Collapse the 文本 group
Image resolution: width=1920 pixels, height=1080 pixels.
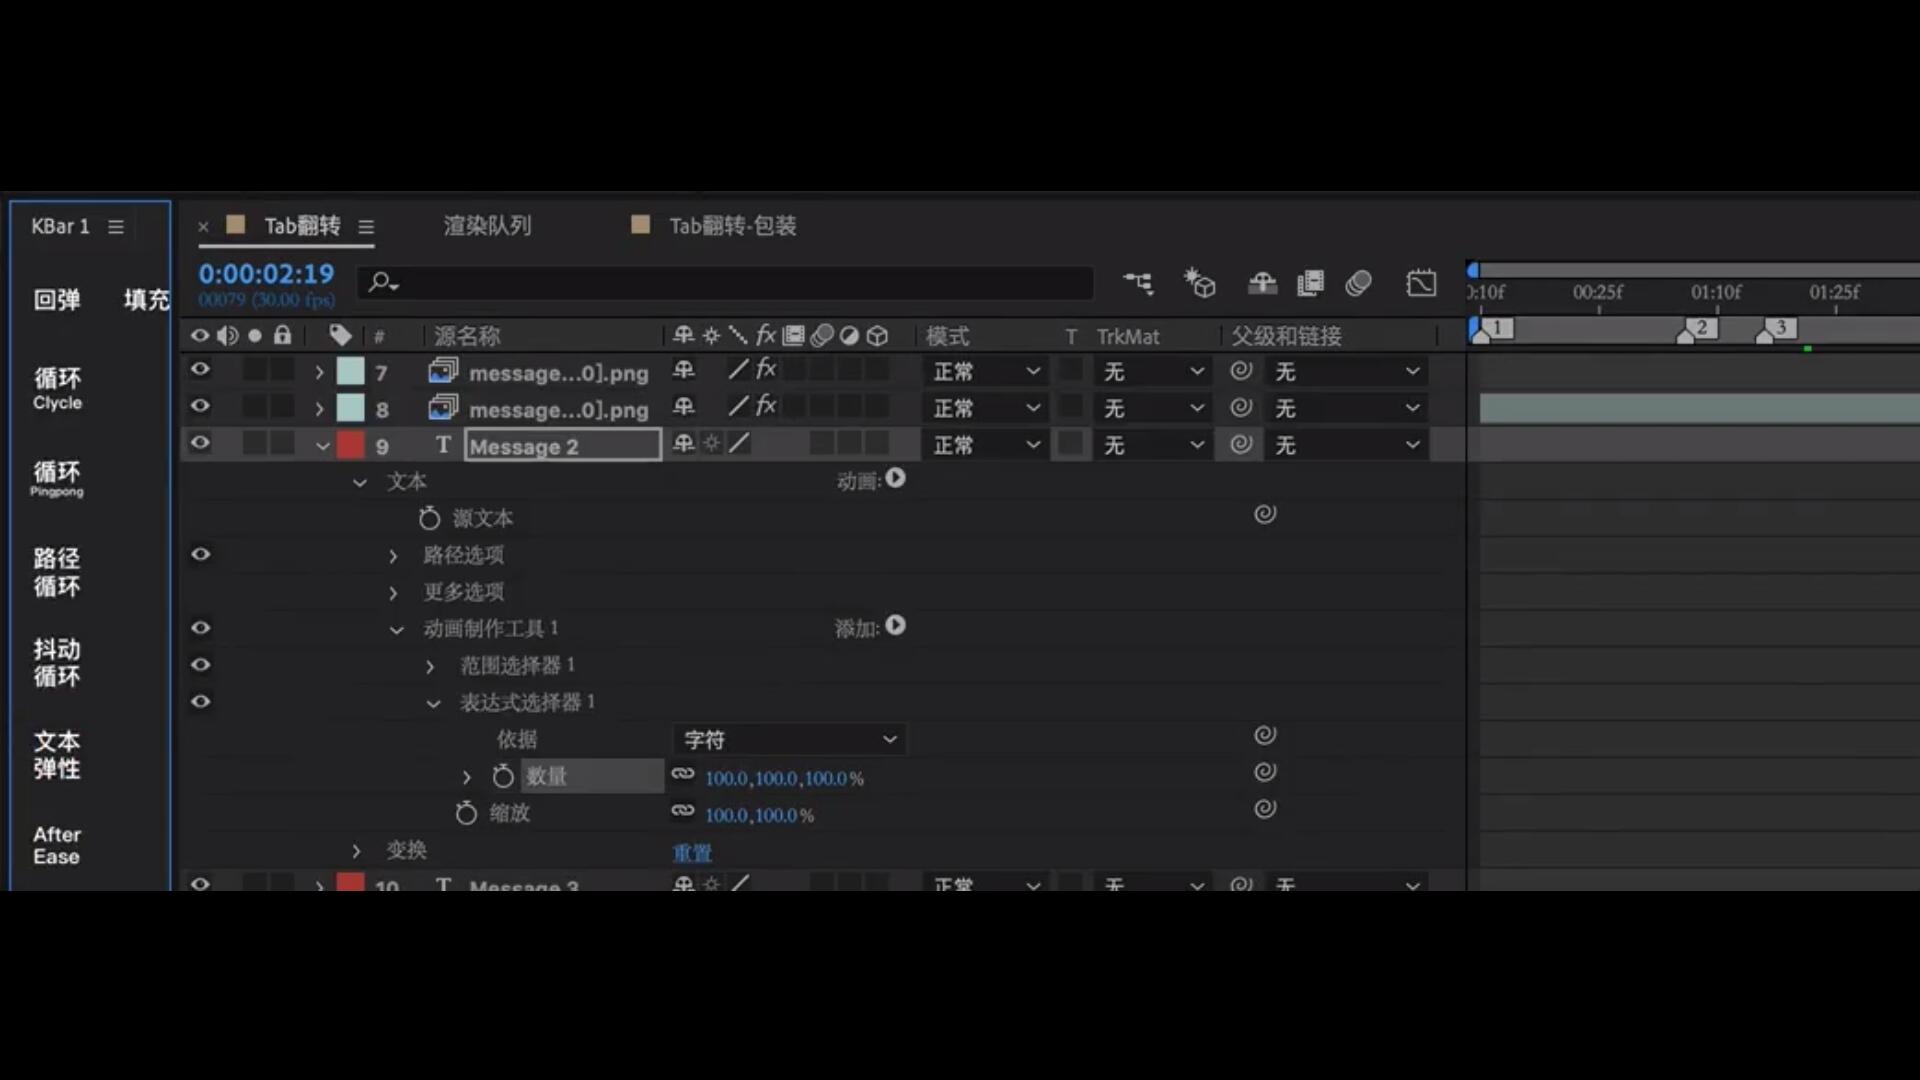click(x=360, y=482)
